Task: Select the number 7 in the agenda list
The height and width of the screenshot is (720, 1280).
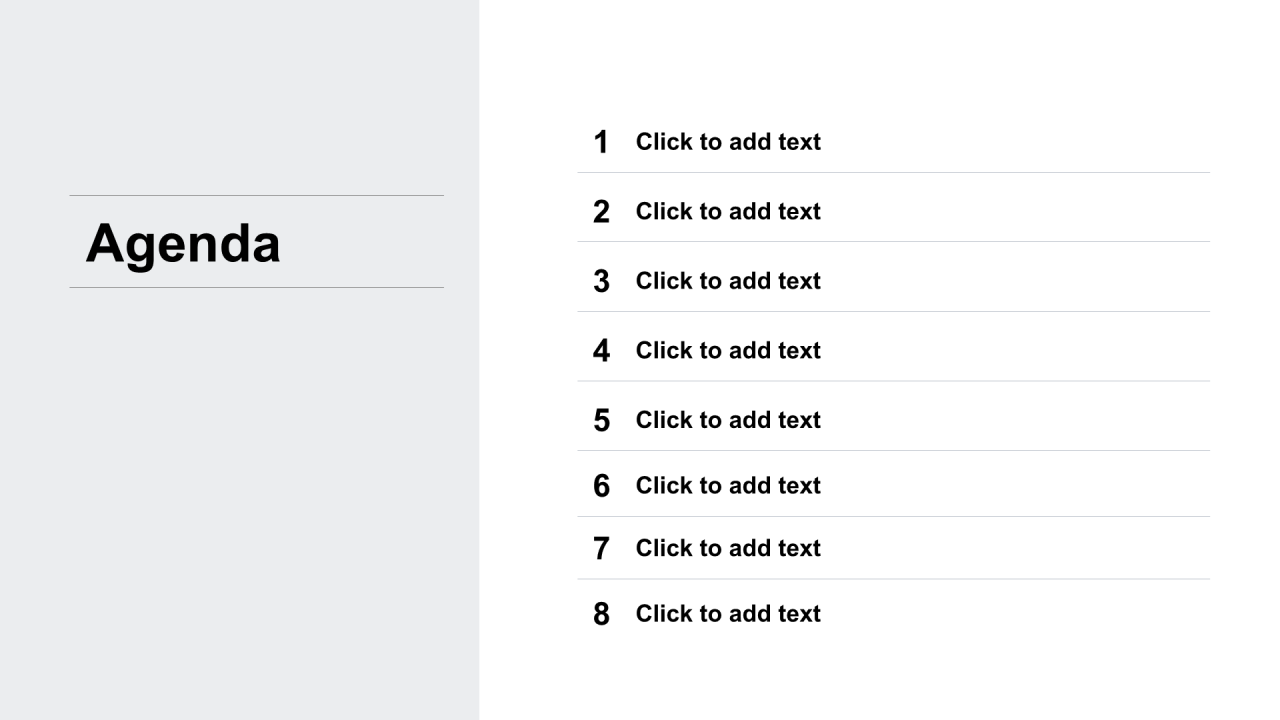Action: [601, 549]
